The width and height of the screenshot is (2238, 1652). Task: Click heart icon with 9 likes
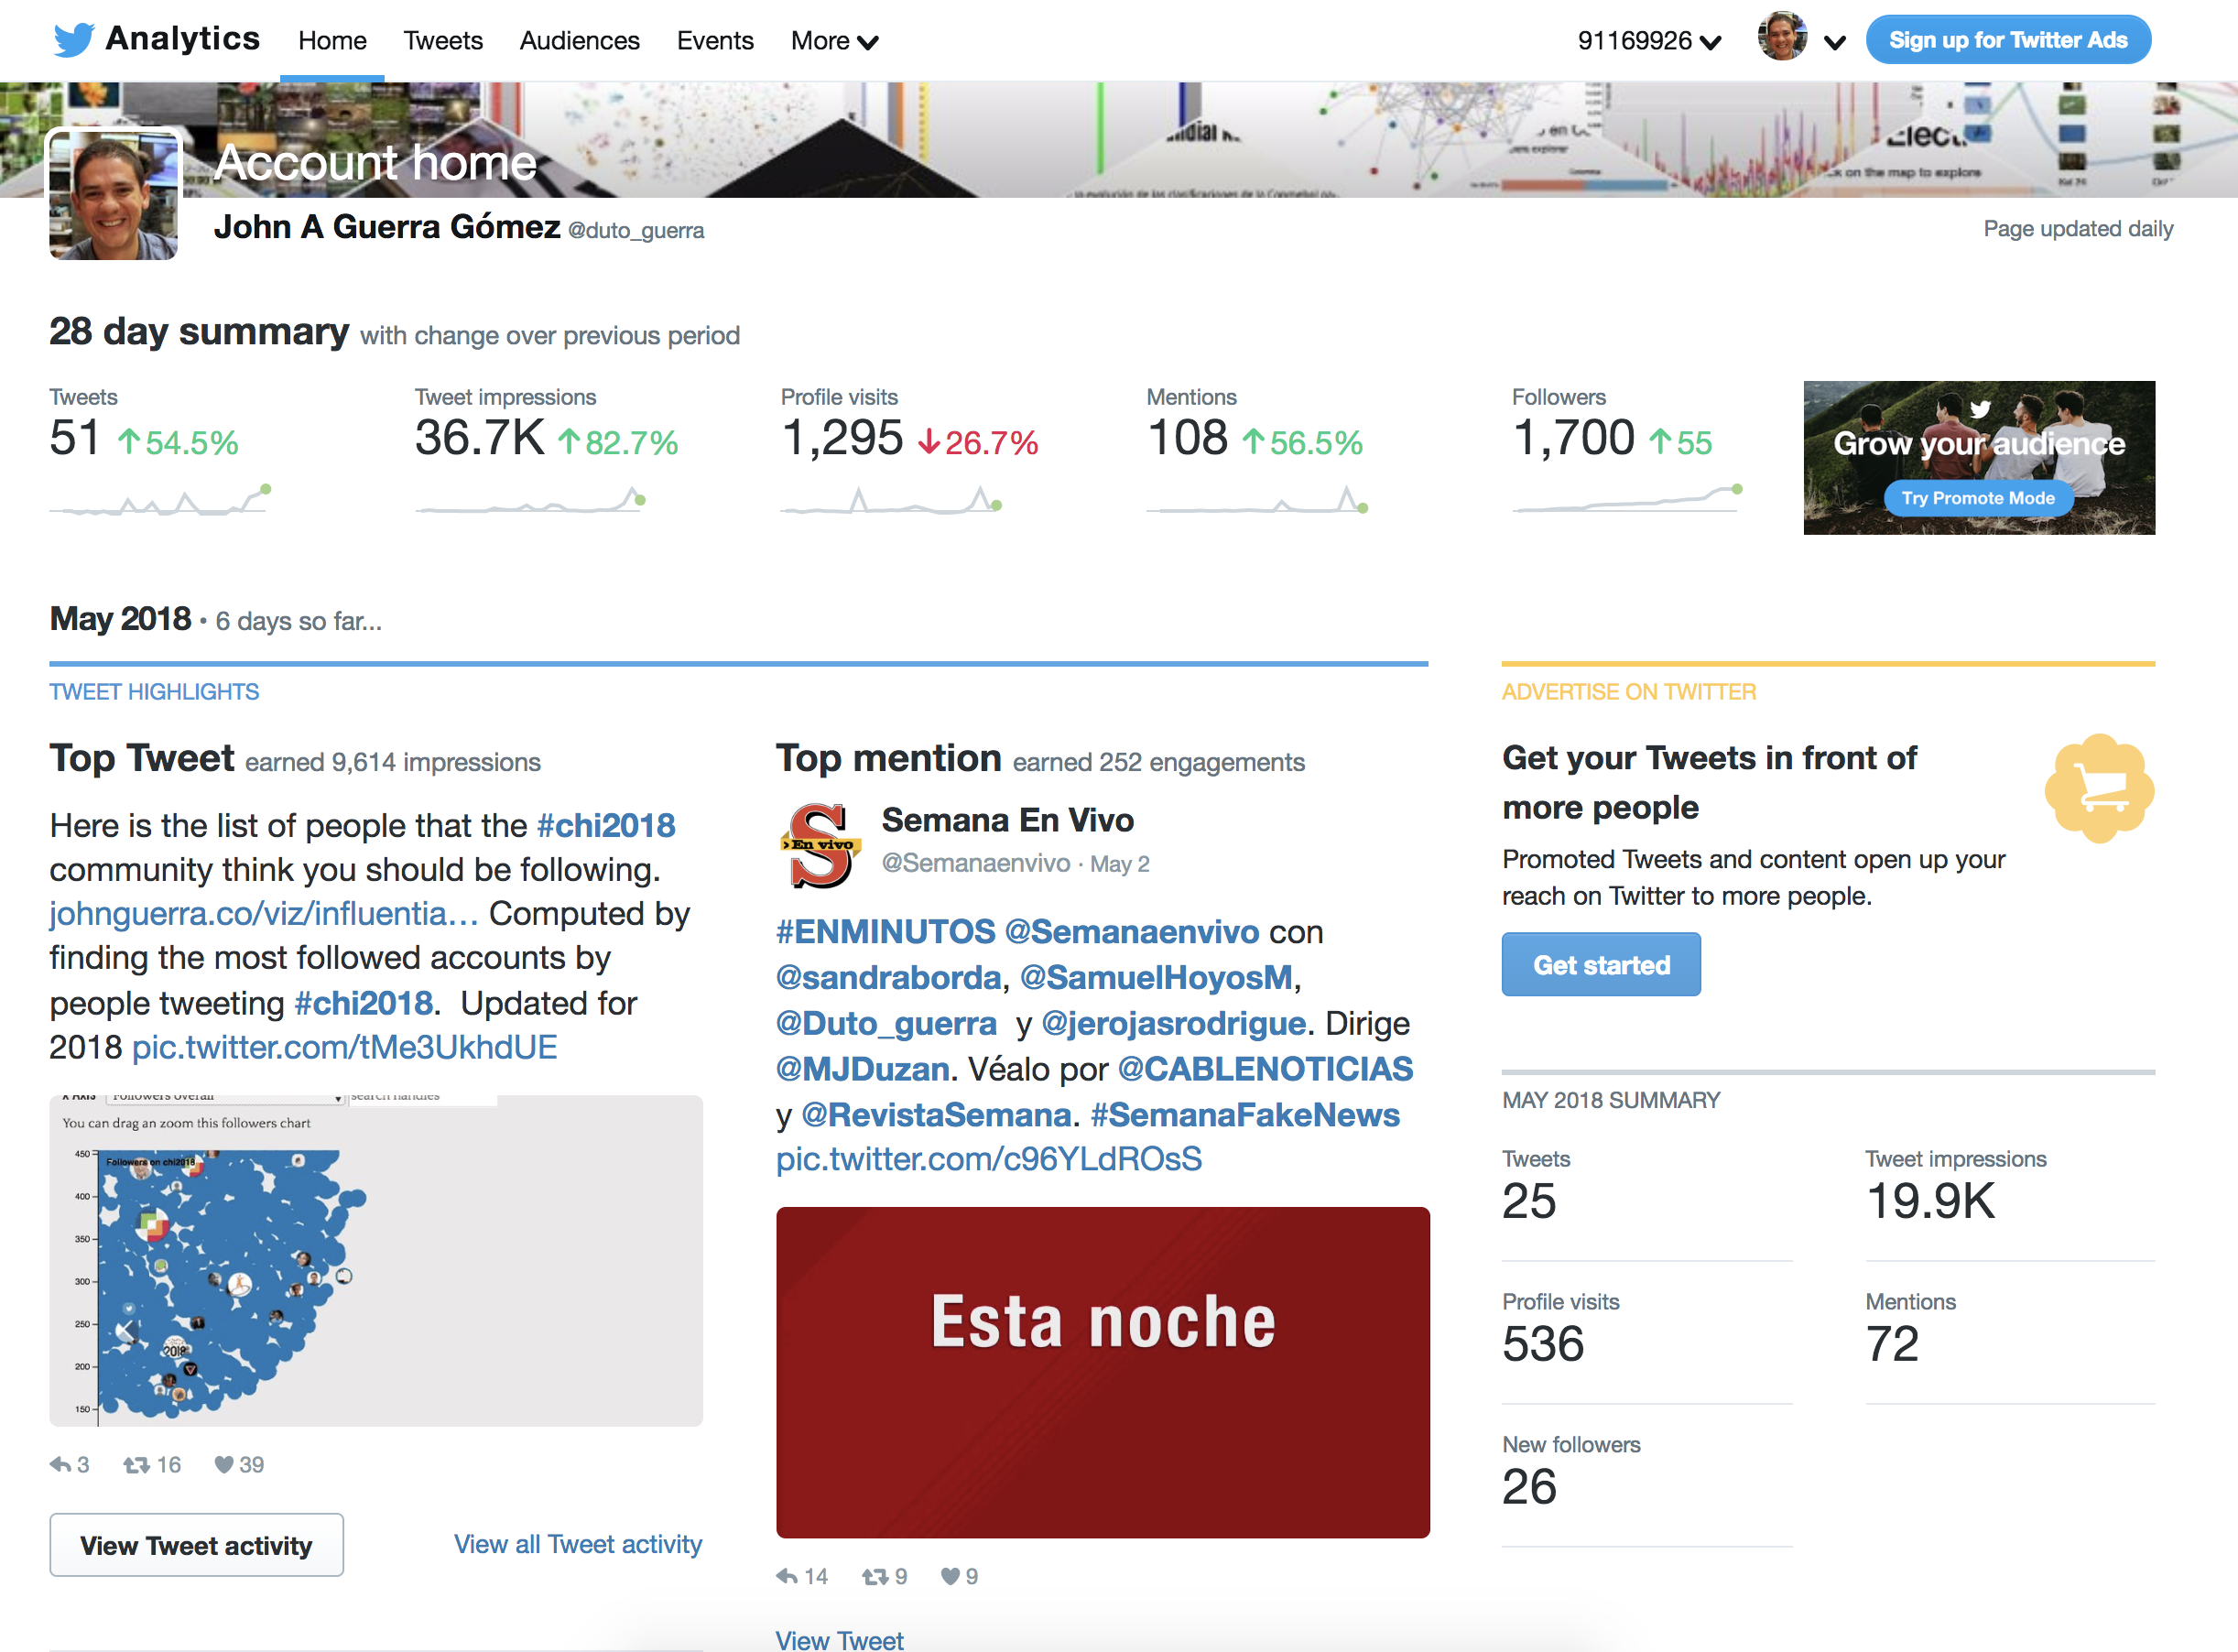click(950, 1577)
